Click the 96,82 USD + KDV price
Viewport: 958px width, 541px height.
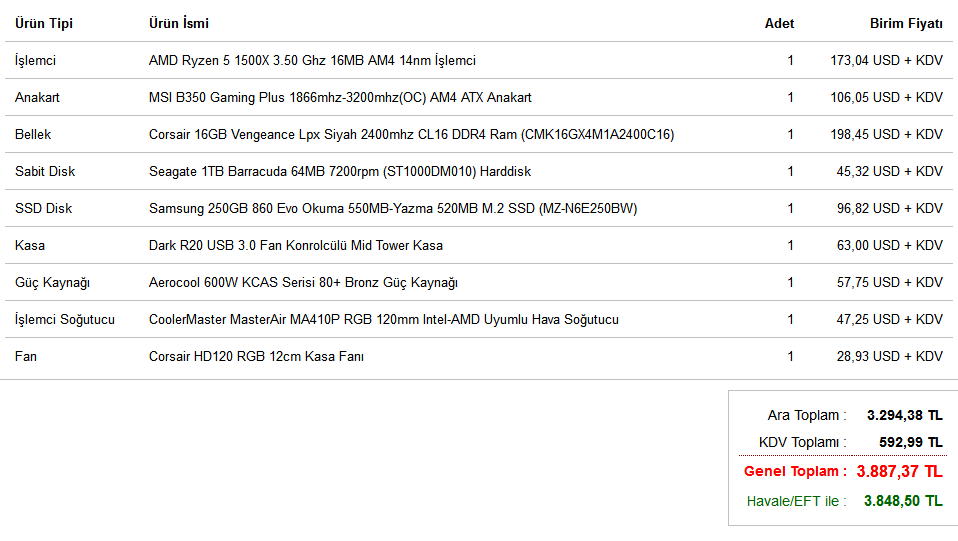coord(890,208)
